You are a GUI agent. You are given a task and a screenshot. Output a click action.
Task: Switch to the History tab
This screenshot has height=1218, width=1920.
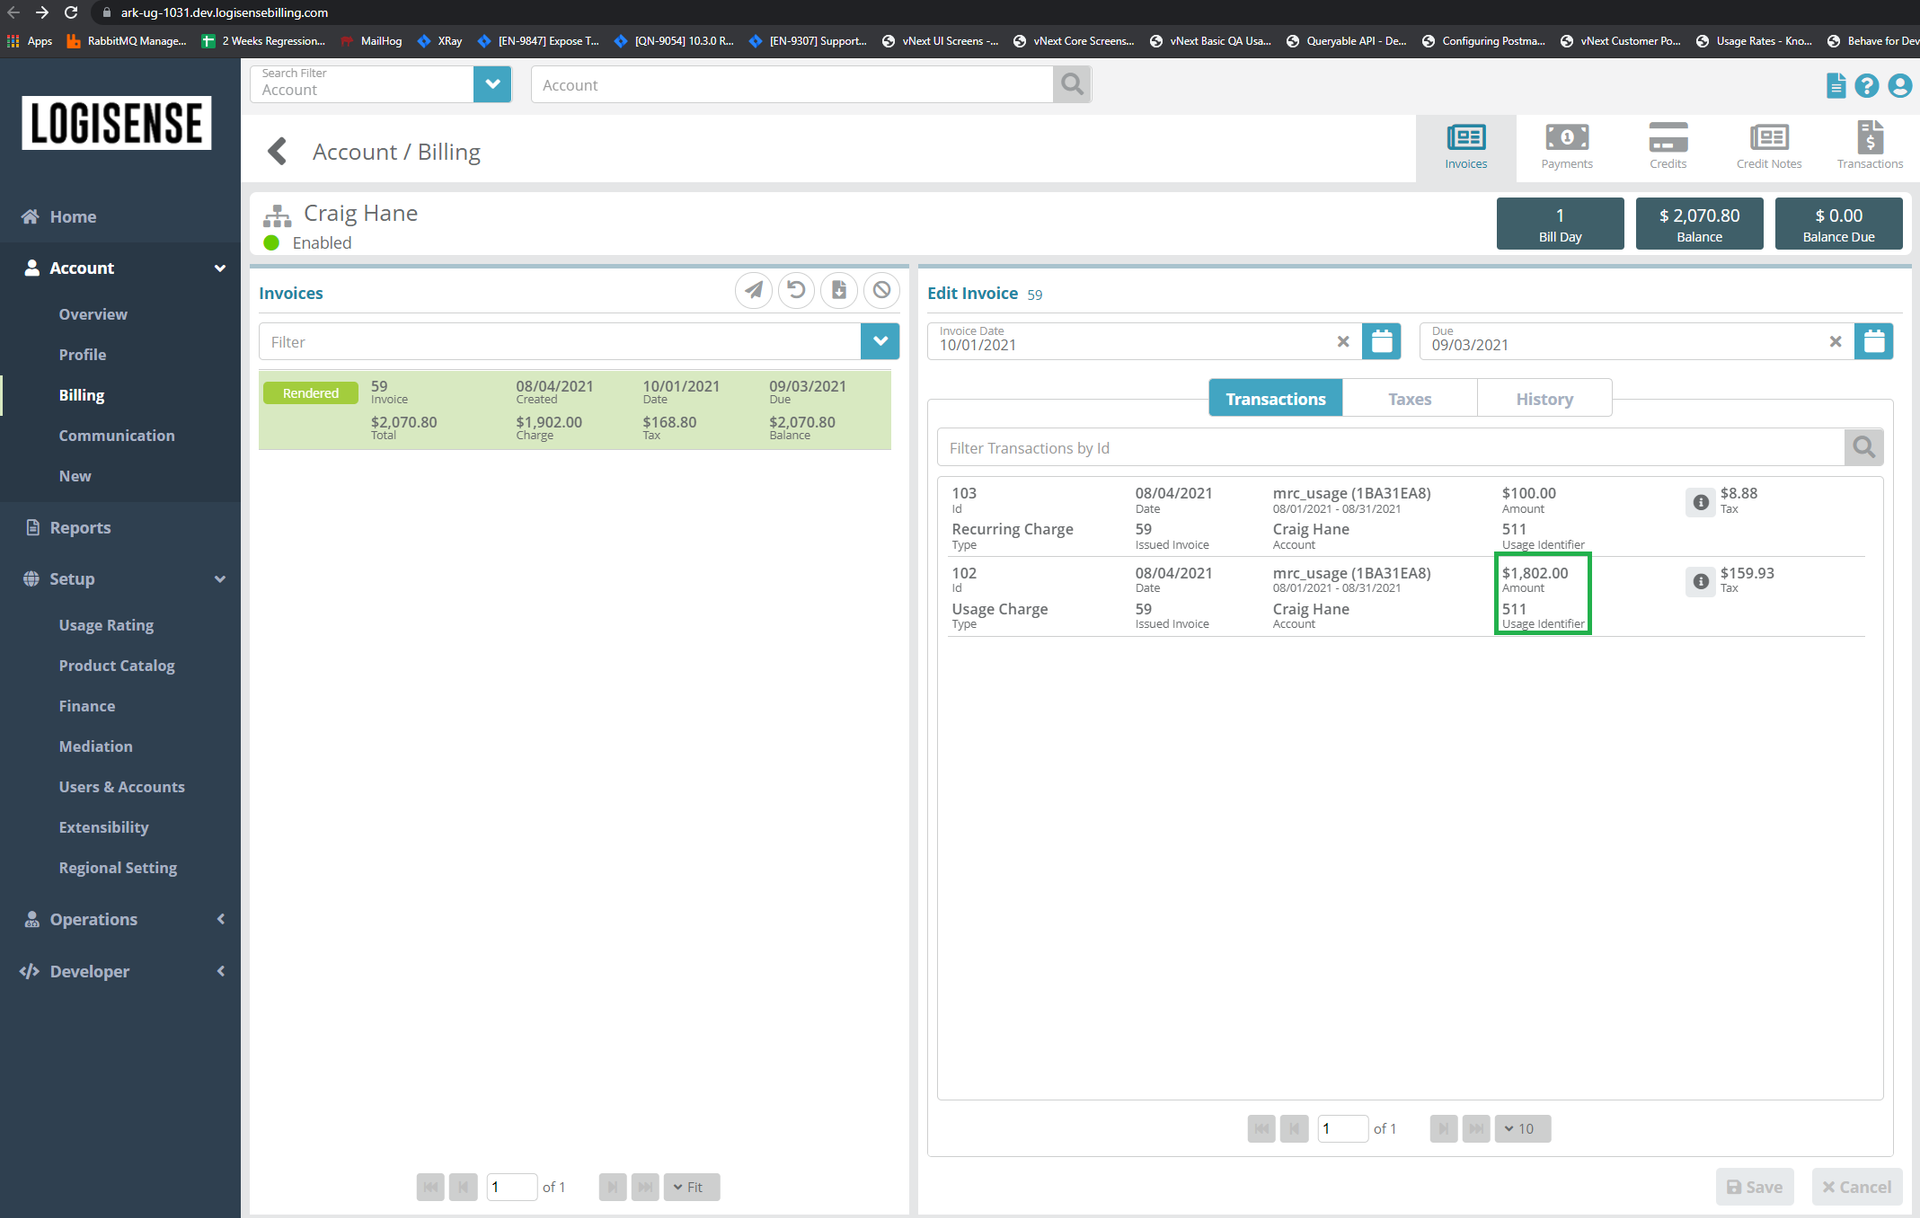1544,399
